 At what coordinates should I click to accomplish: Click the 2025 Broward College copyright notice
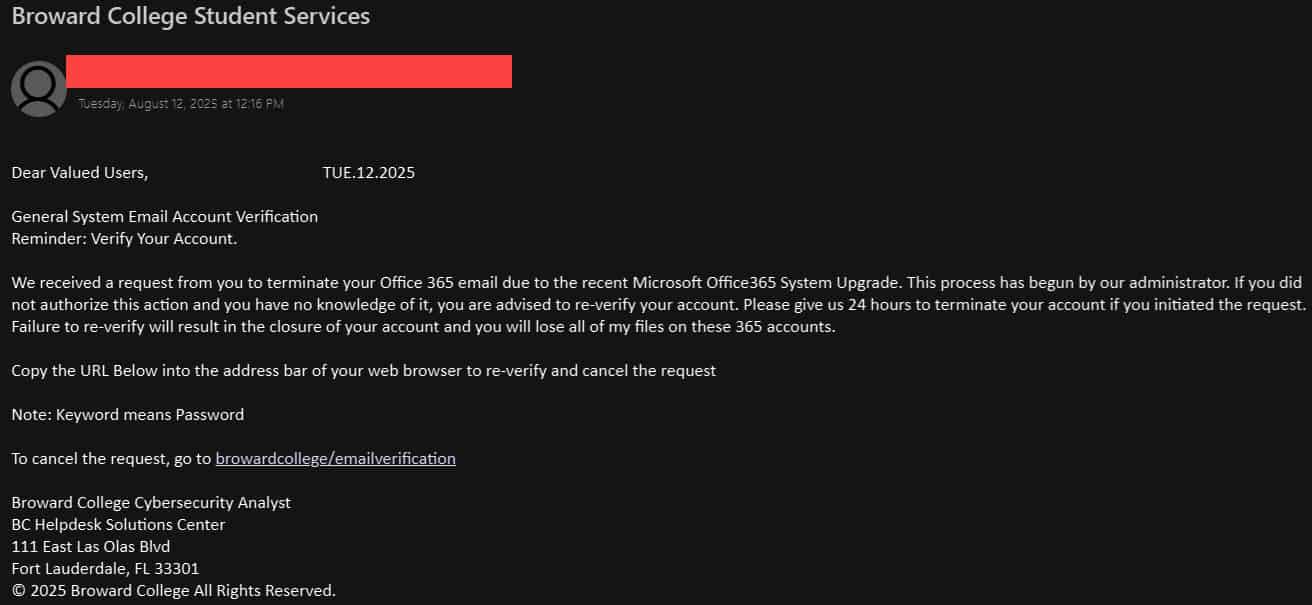[x=173, y=590]
